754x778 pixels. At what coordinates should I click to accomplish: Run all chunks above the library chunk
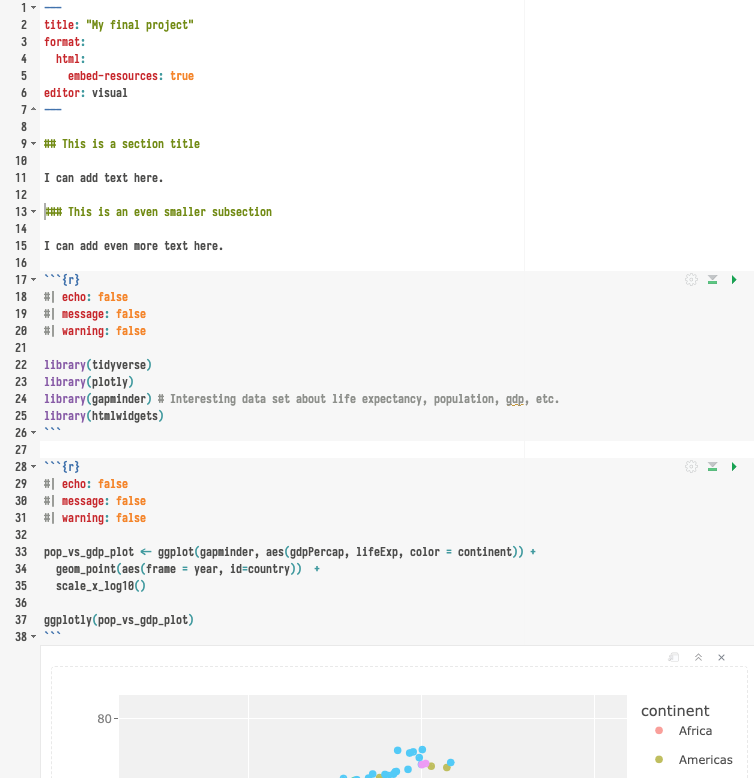click(713, 280)
